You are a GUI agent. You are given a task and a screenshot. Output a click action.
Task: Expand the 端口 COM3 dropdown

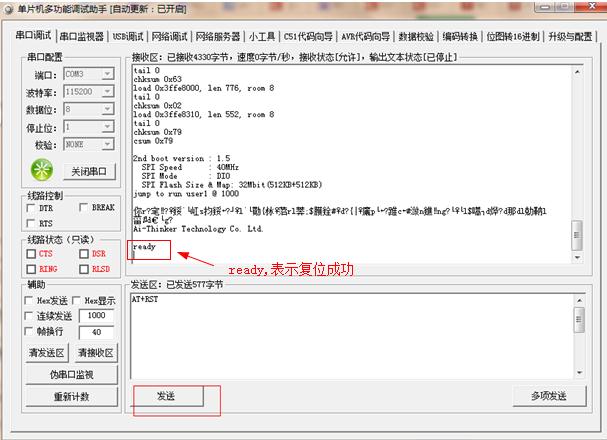tap(107, 74)
